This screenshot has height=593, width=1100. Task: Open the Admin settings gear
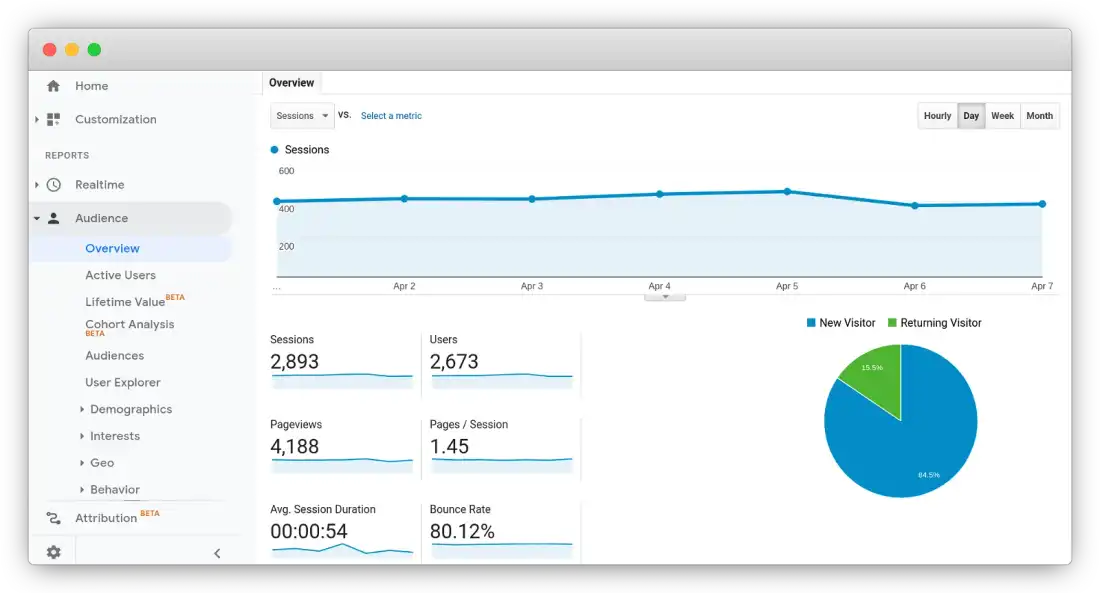[x=52, y=551]
